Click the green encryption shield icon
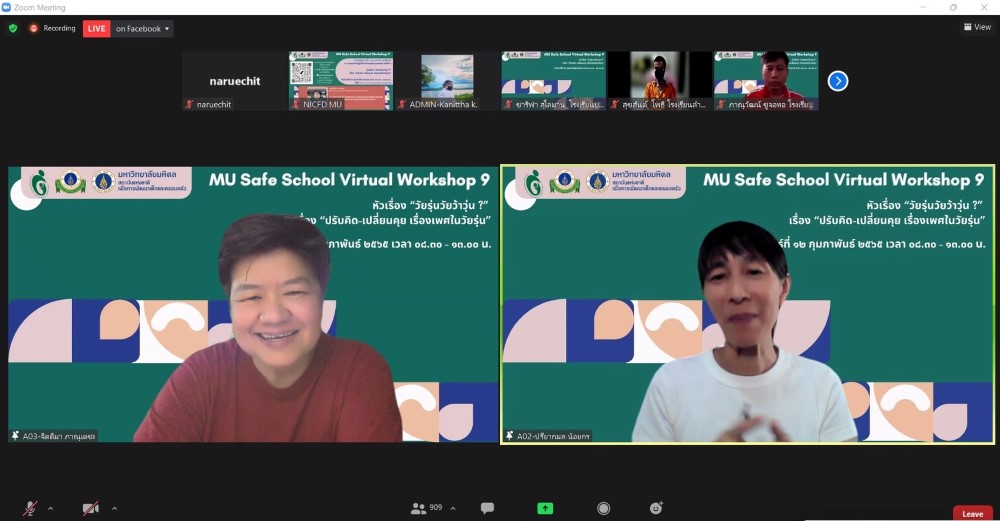Image resolution: width=1000 pixels, height=521 pixels. point(13,28)
